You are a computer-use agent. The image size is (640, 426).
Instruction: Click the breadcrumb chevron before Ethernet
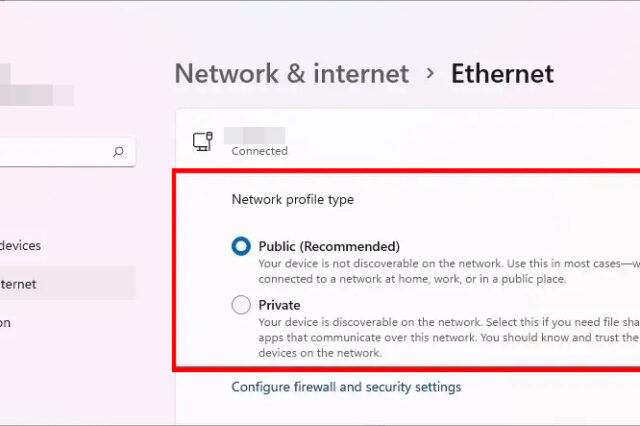430,73
